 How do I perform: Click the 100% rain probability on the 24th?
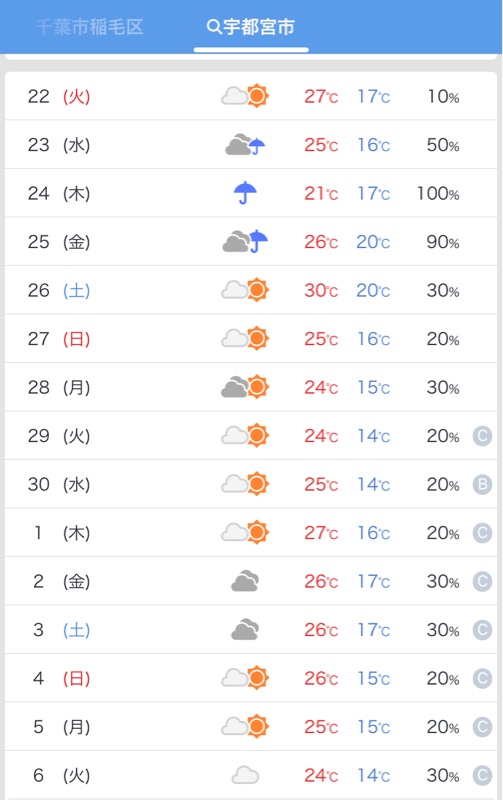(x=438, y=193)
